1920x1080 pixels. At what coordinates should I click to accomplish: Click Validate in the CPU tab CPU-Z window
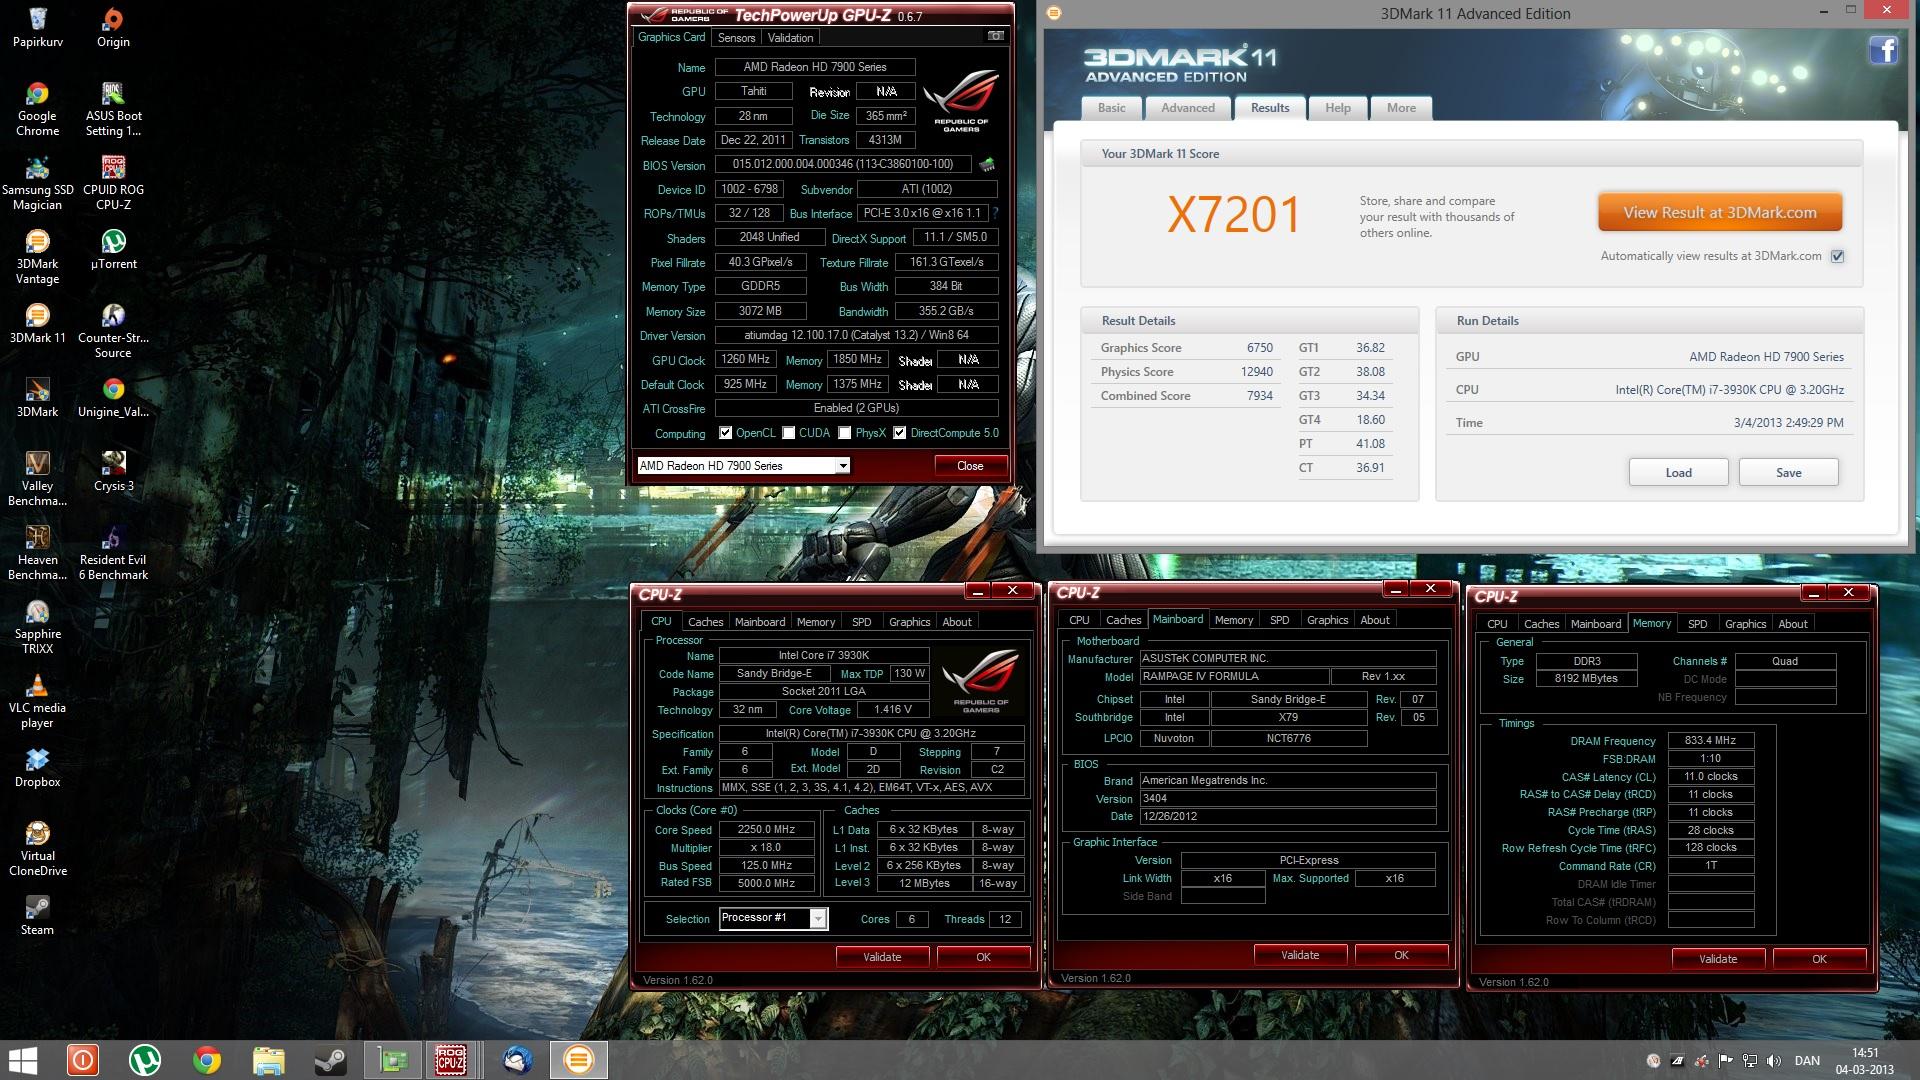[x=882, y=957]
